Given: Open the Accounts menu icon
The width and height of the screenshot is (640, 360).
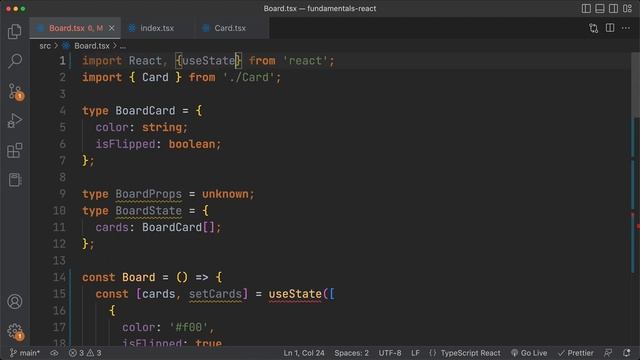Looking at the screenshot, I should click(15, 301).
